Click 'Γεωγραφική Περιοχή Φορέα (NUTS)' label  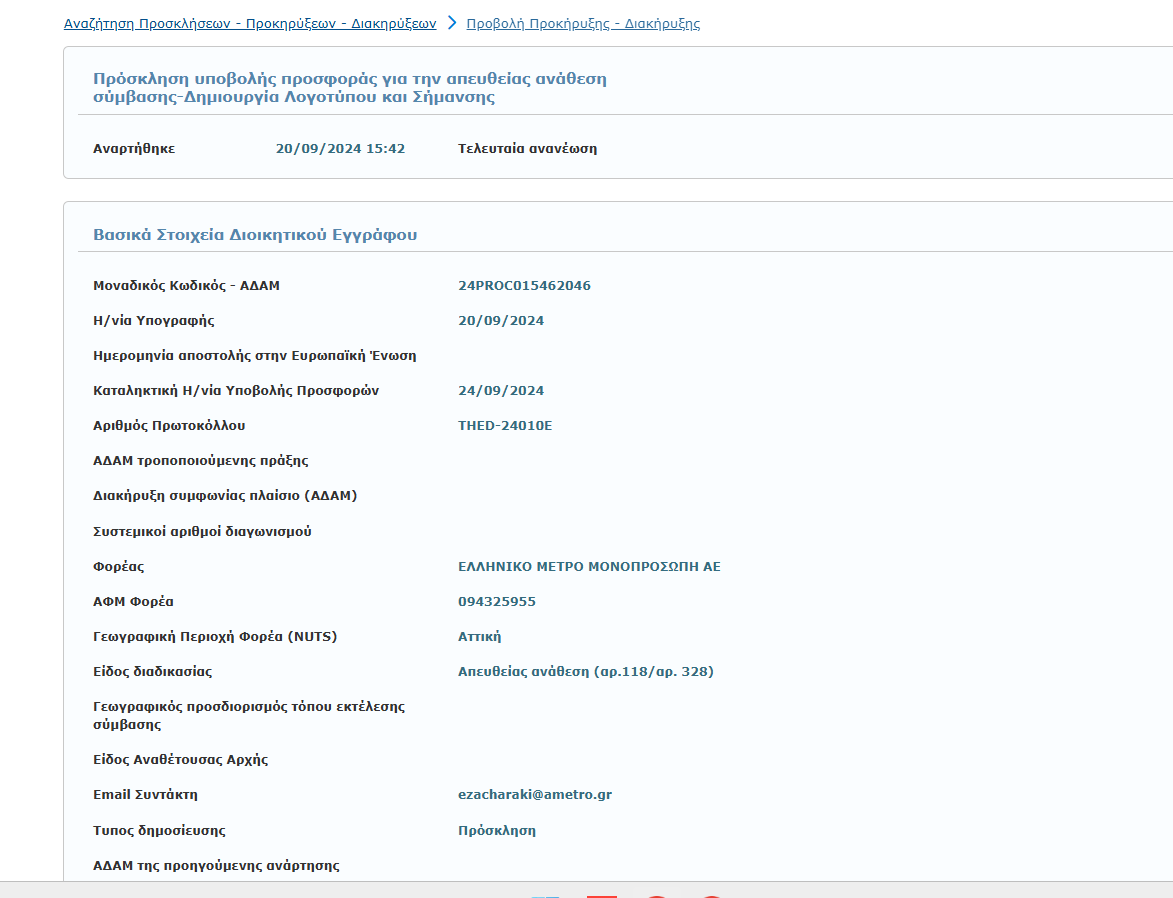pyautogui.click(x=215, y=636)
